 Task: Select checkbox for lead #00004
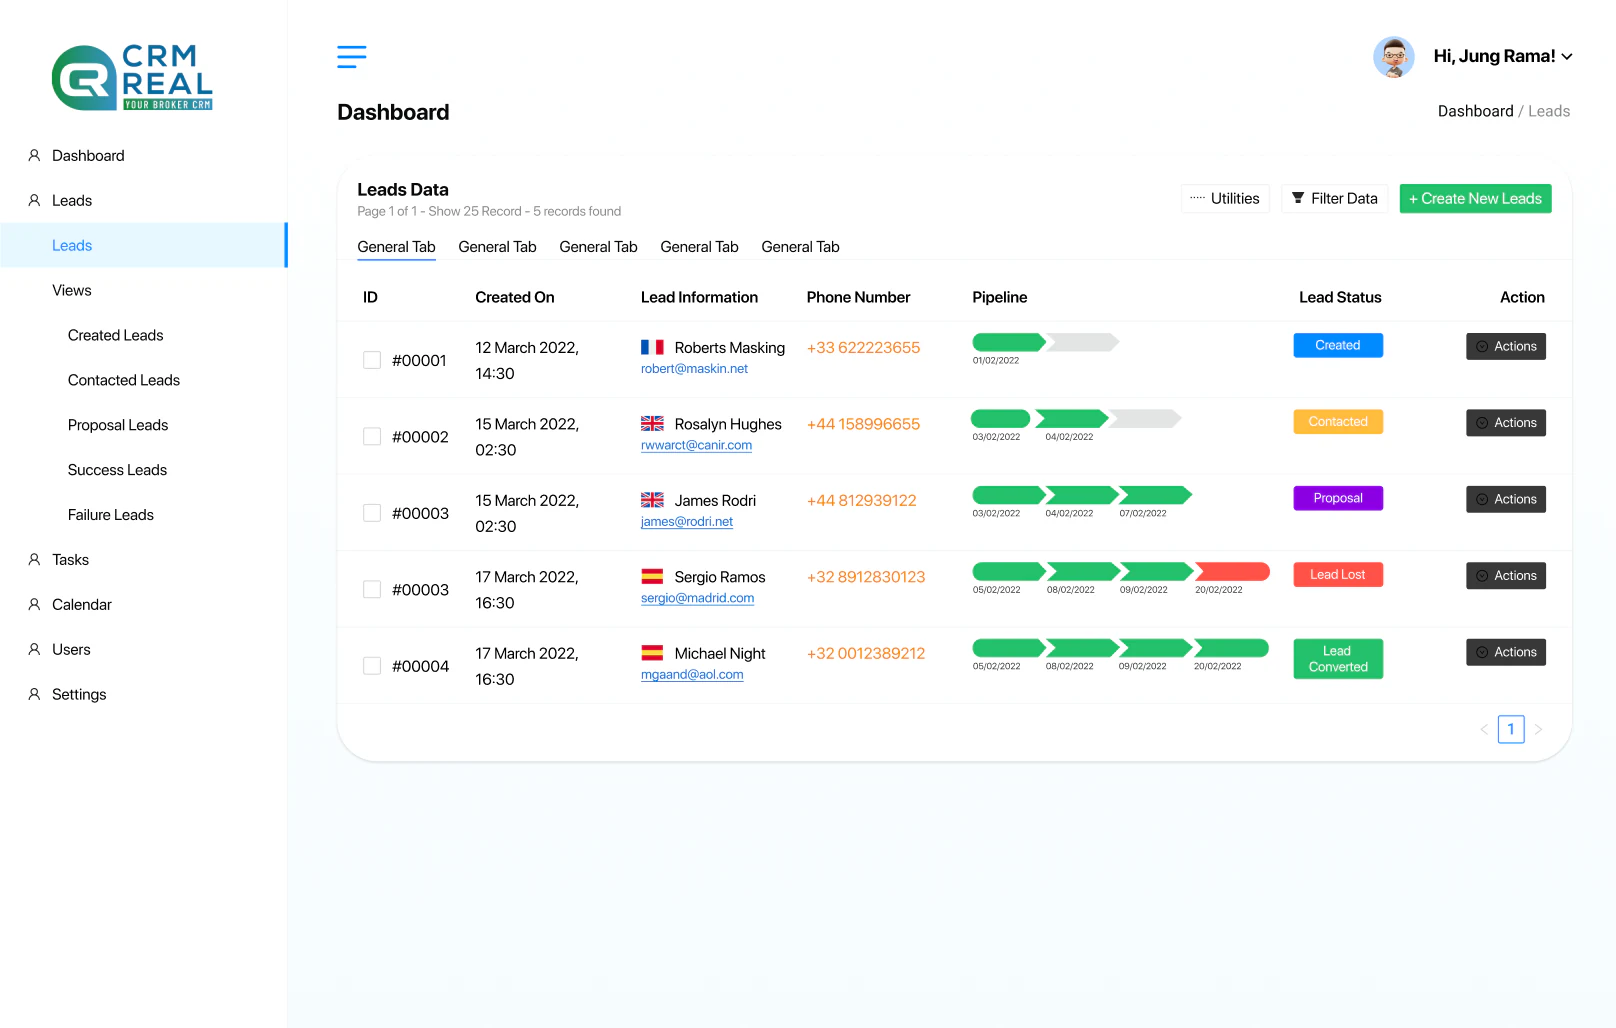point(372,666)
